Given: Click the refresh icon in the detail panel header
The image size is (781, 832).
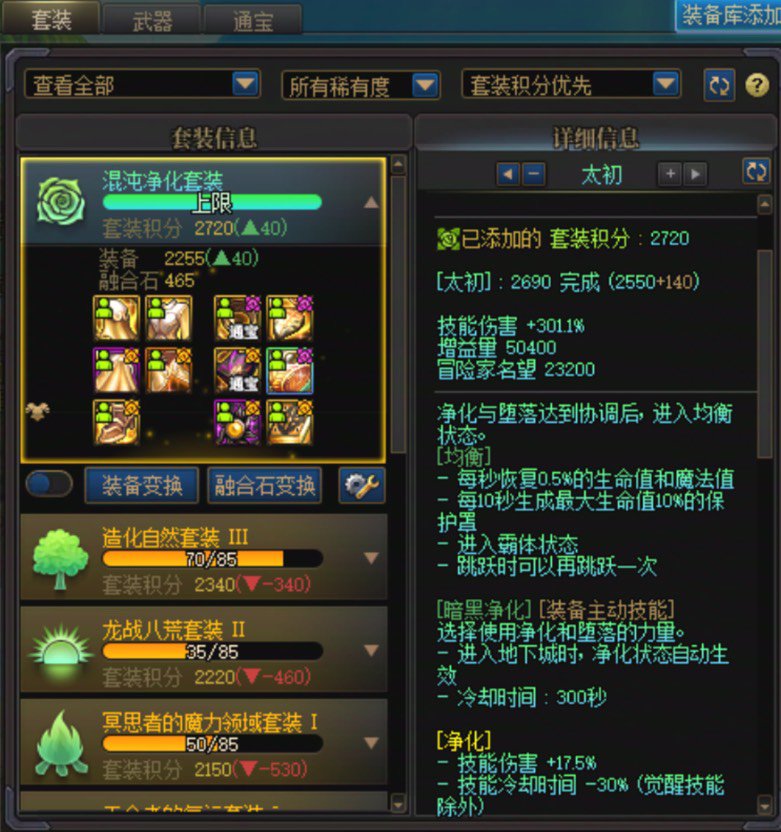Looking at the screenshot, I should [756, 171].
